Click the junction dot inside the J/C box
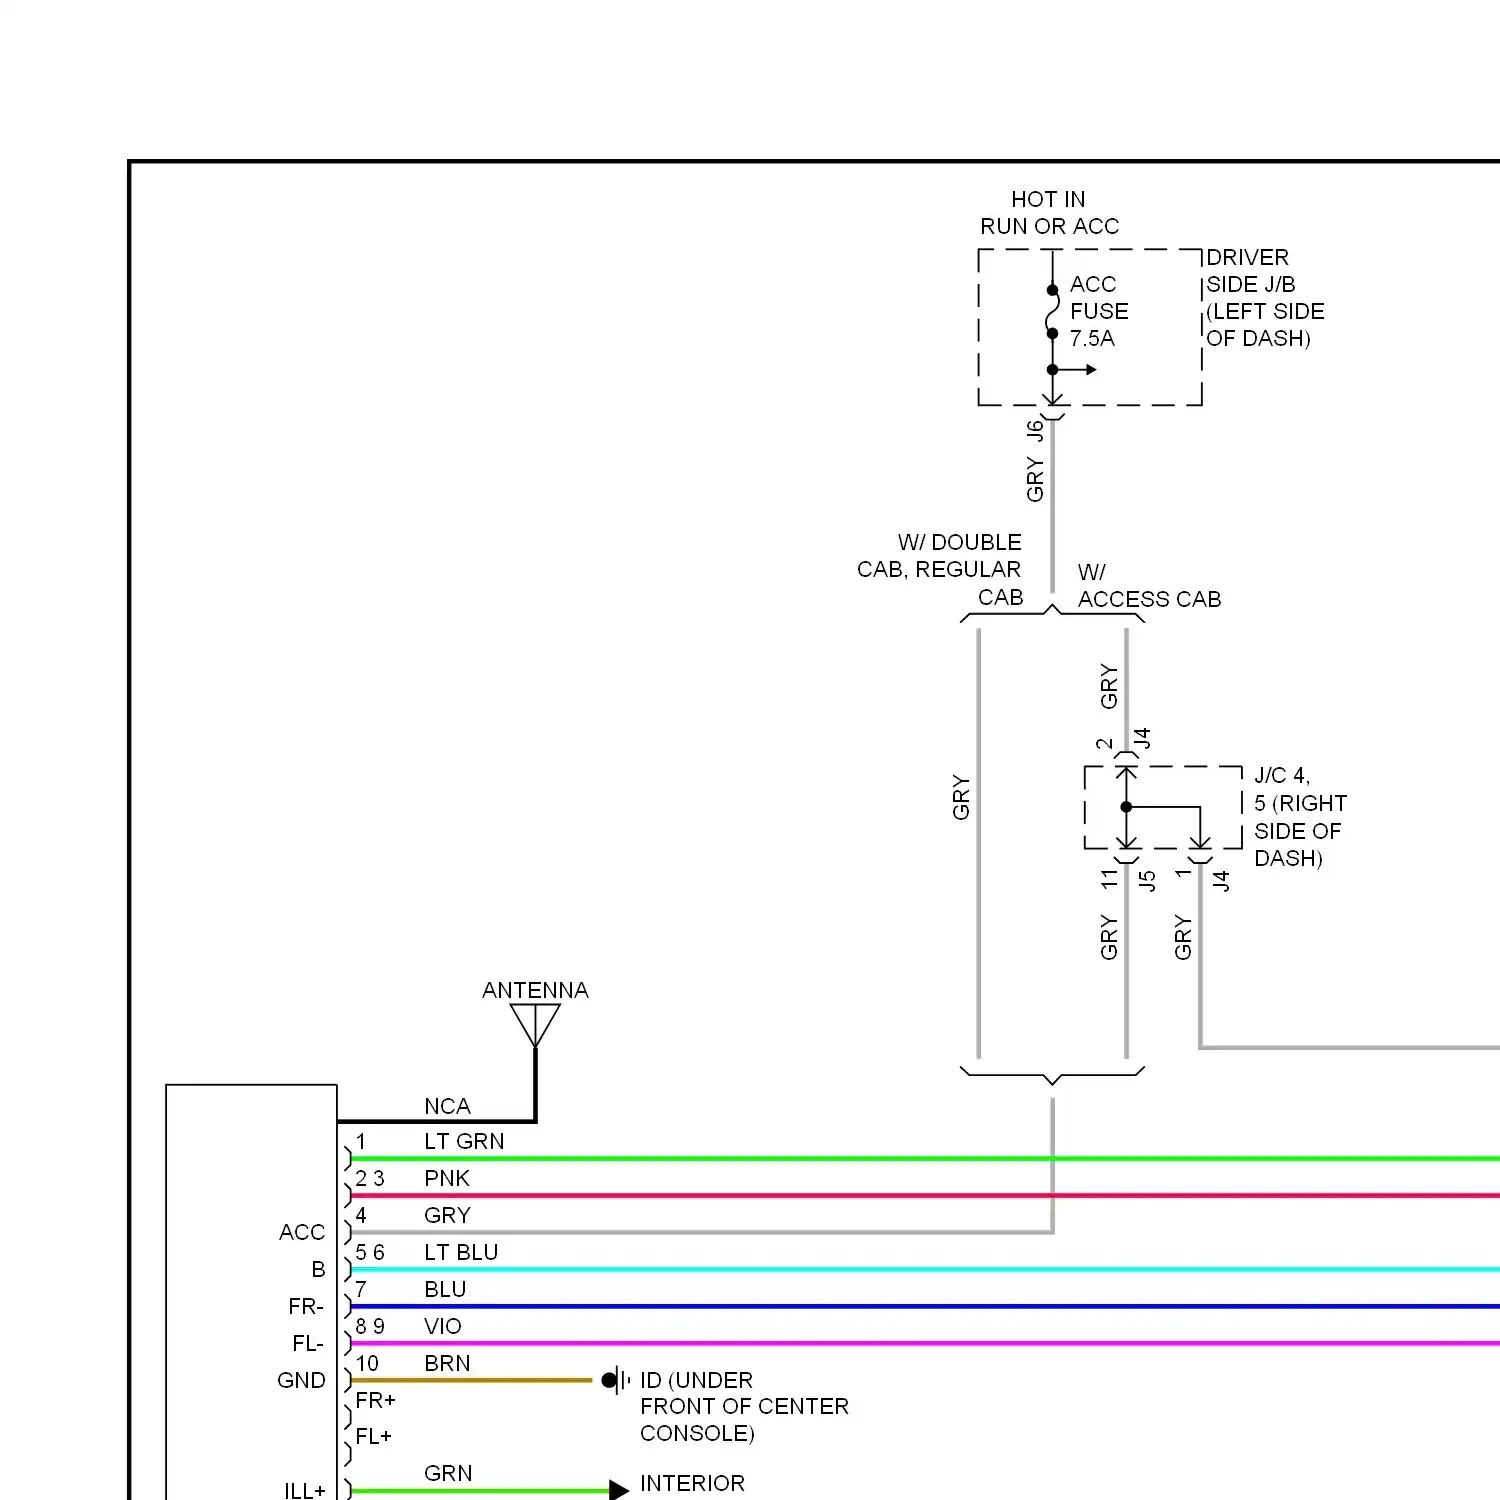This screenshot has height=1500, width=1500. pyautogui.click(x=1126, y=807)
